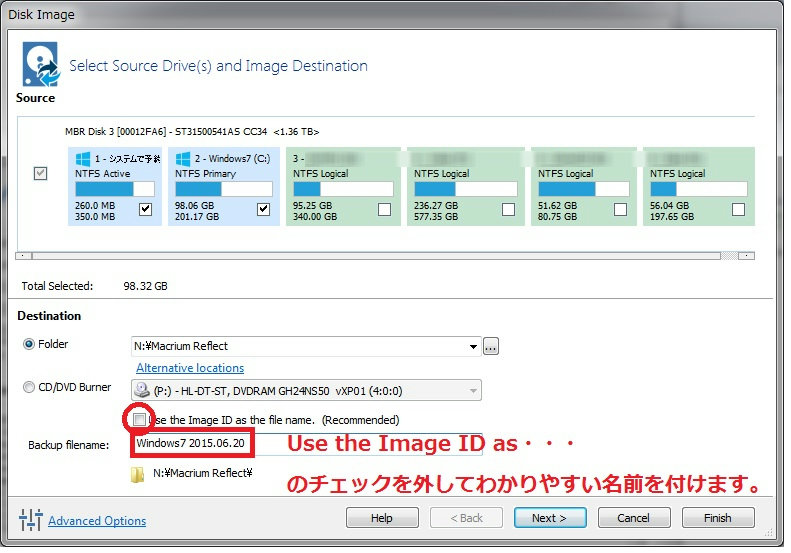Image resolution: width=791 pixels, height=553 pixels.
Task: Open Advanced Options link
Action: 97,521
